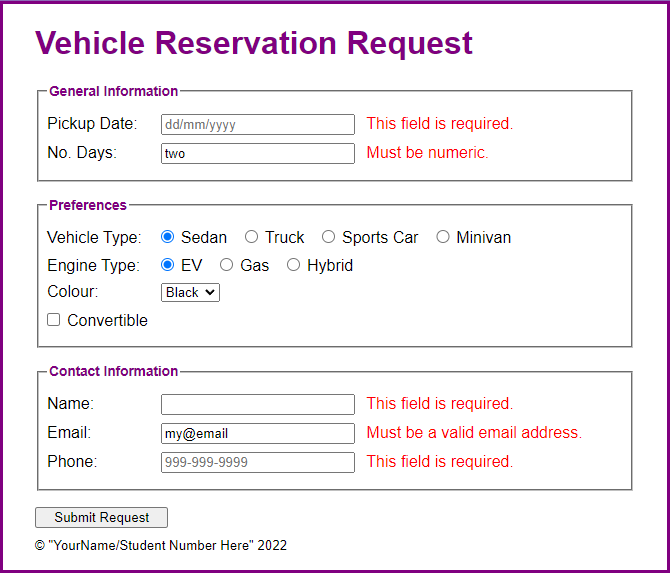Select EV engine type
670x573 pixels.
pos(168,265)
